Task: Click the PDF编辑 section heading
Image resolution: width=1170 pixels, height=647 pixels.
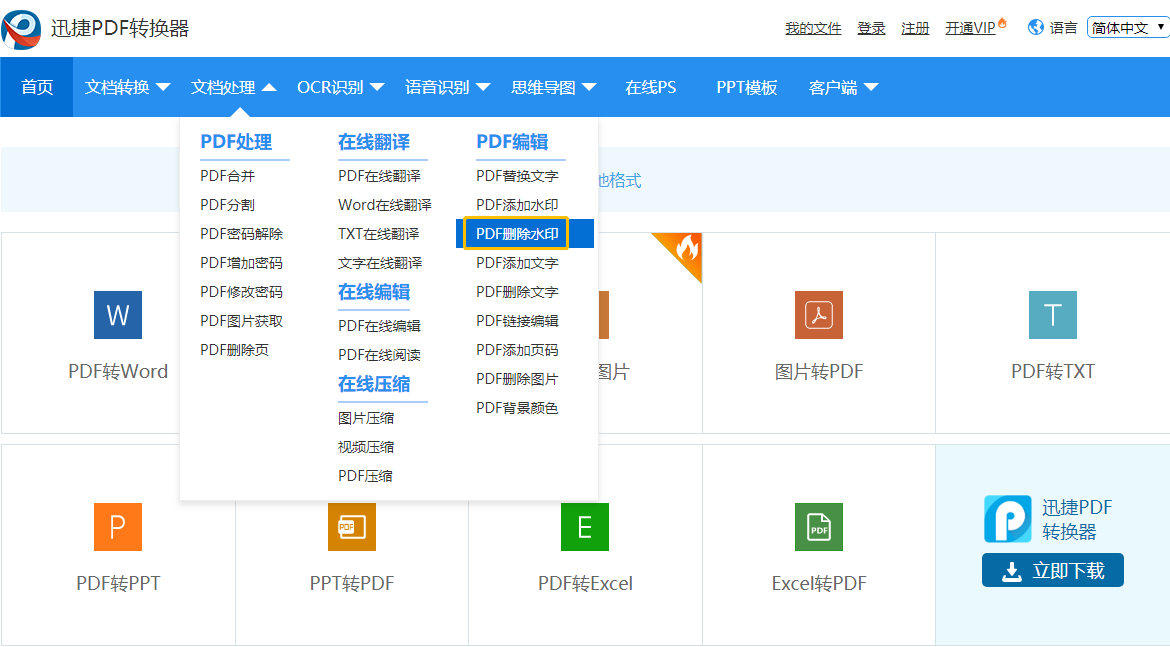Action: [512, 142]
